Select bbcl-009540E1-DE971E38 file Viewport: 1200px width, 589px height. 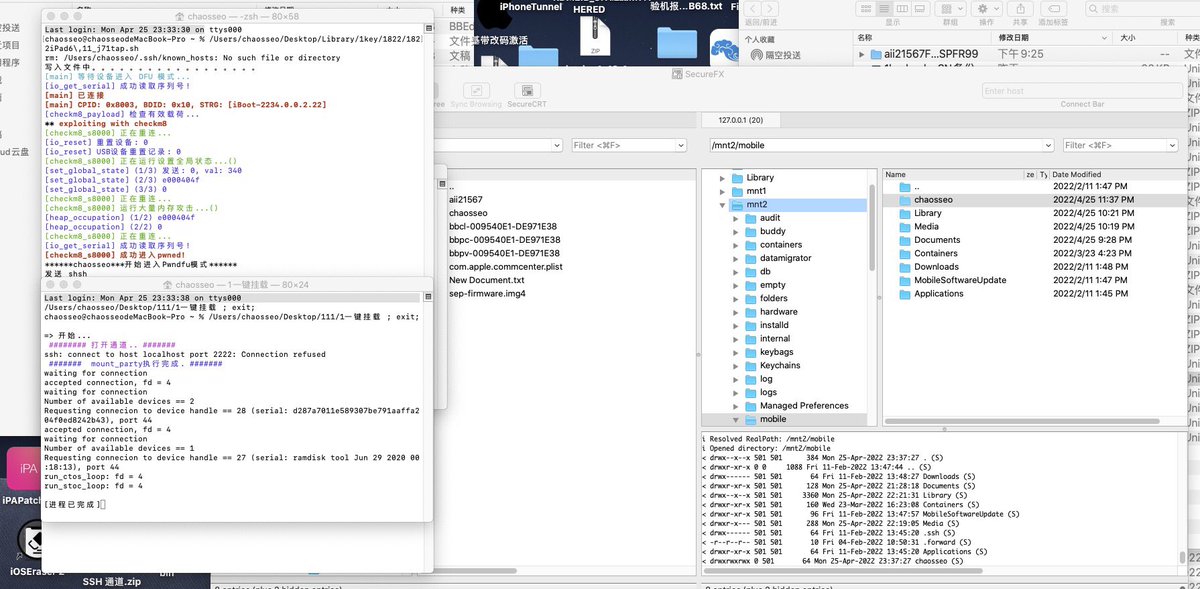tap(504, 227)
